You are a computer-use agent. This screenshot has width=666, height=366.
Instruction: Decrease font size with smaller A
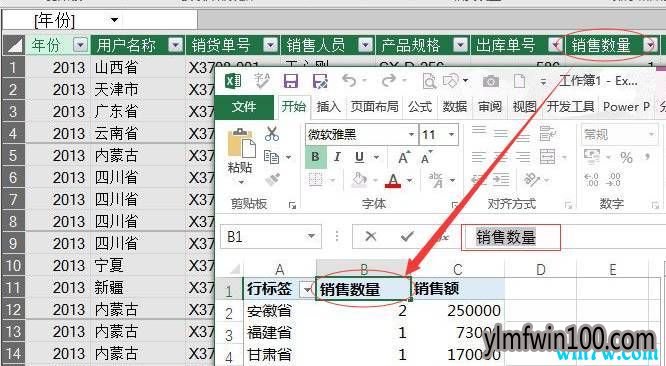[426, 158]
